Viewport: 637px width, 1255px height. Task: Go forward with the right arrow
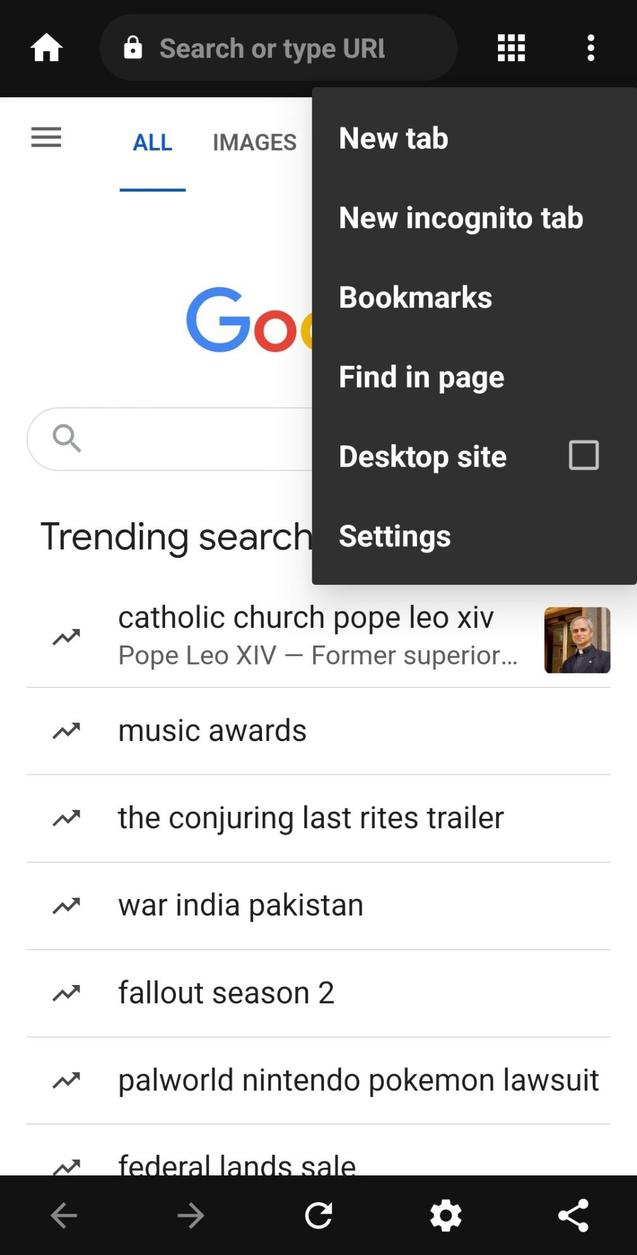[x=190, y=1215]
